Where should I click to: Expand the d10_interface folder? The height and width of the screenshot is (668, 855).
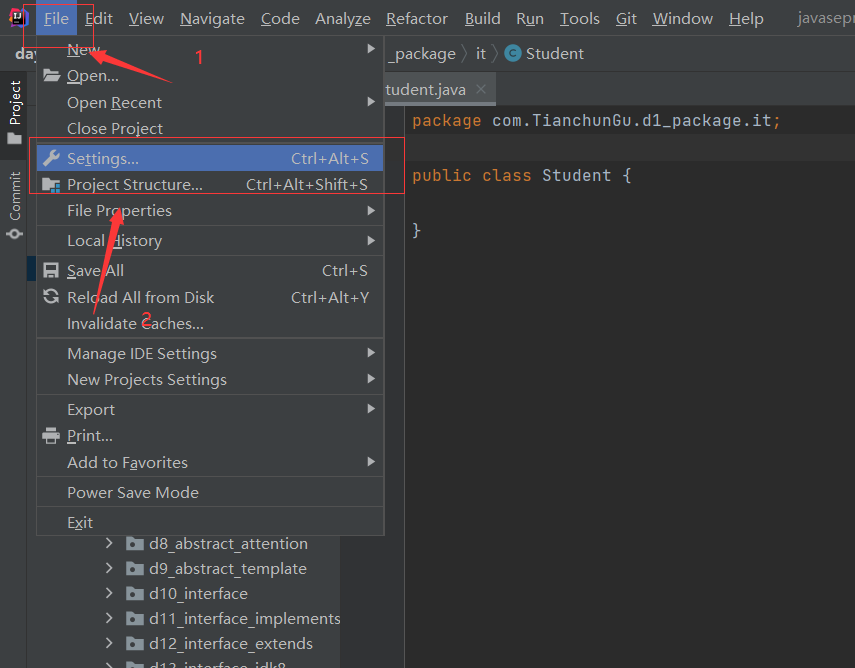coord(109,593)
